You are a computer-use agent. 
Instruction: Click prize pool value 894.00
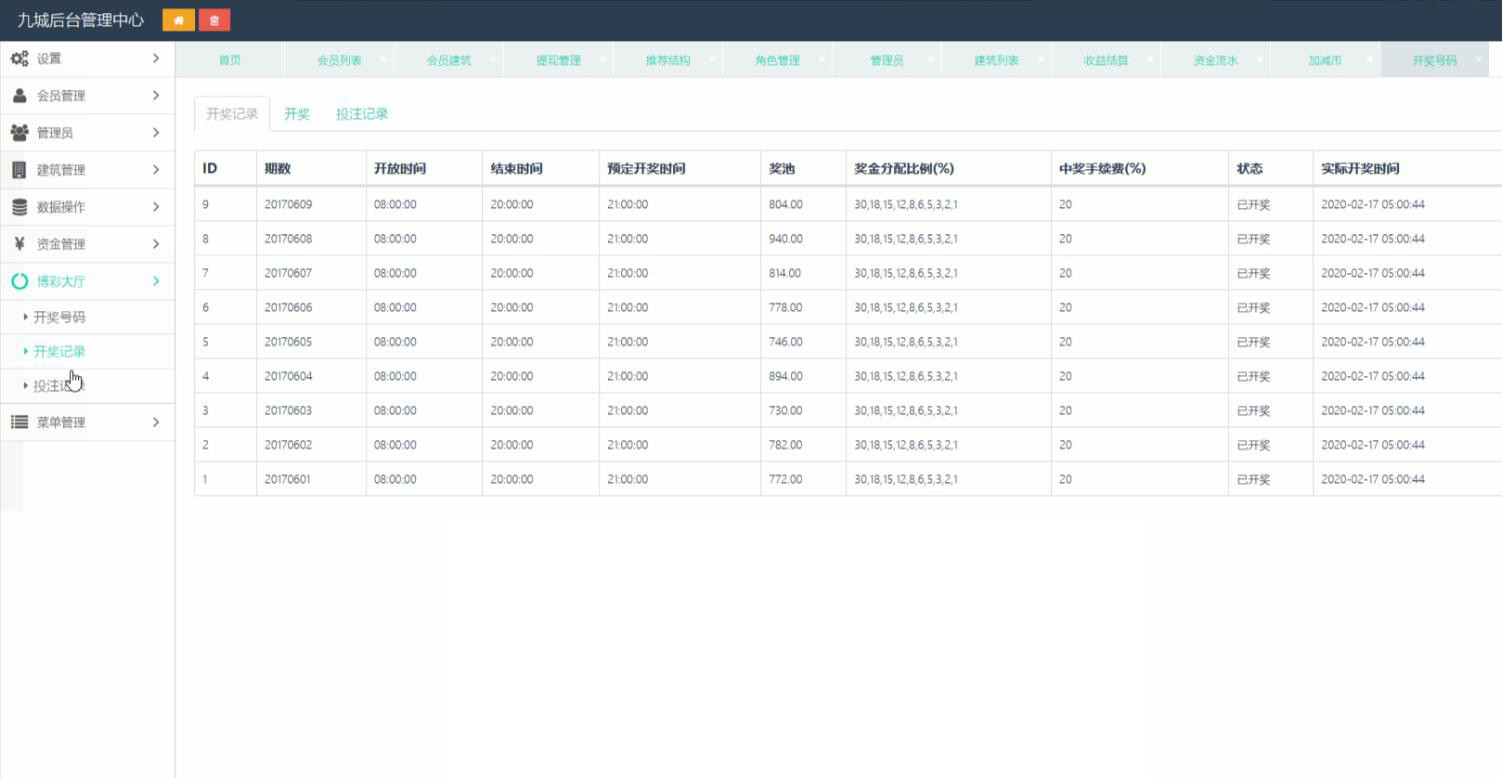(785, 376)
